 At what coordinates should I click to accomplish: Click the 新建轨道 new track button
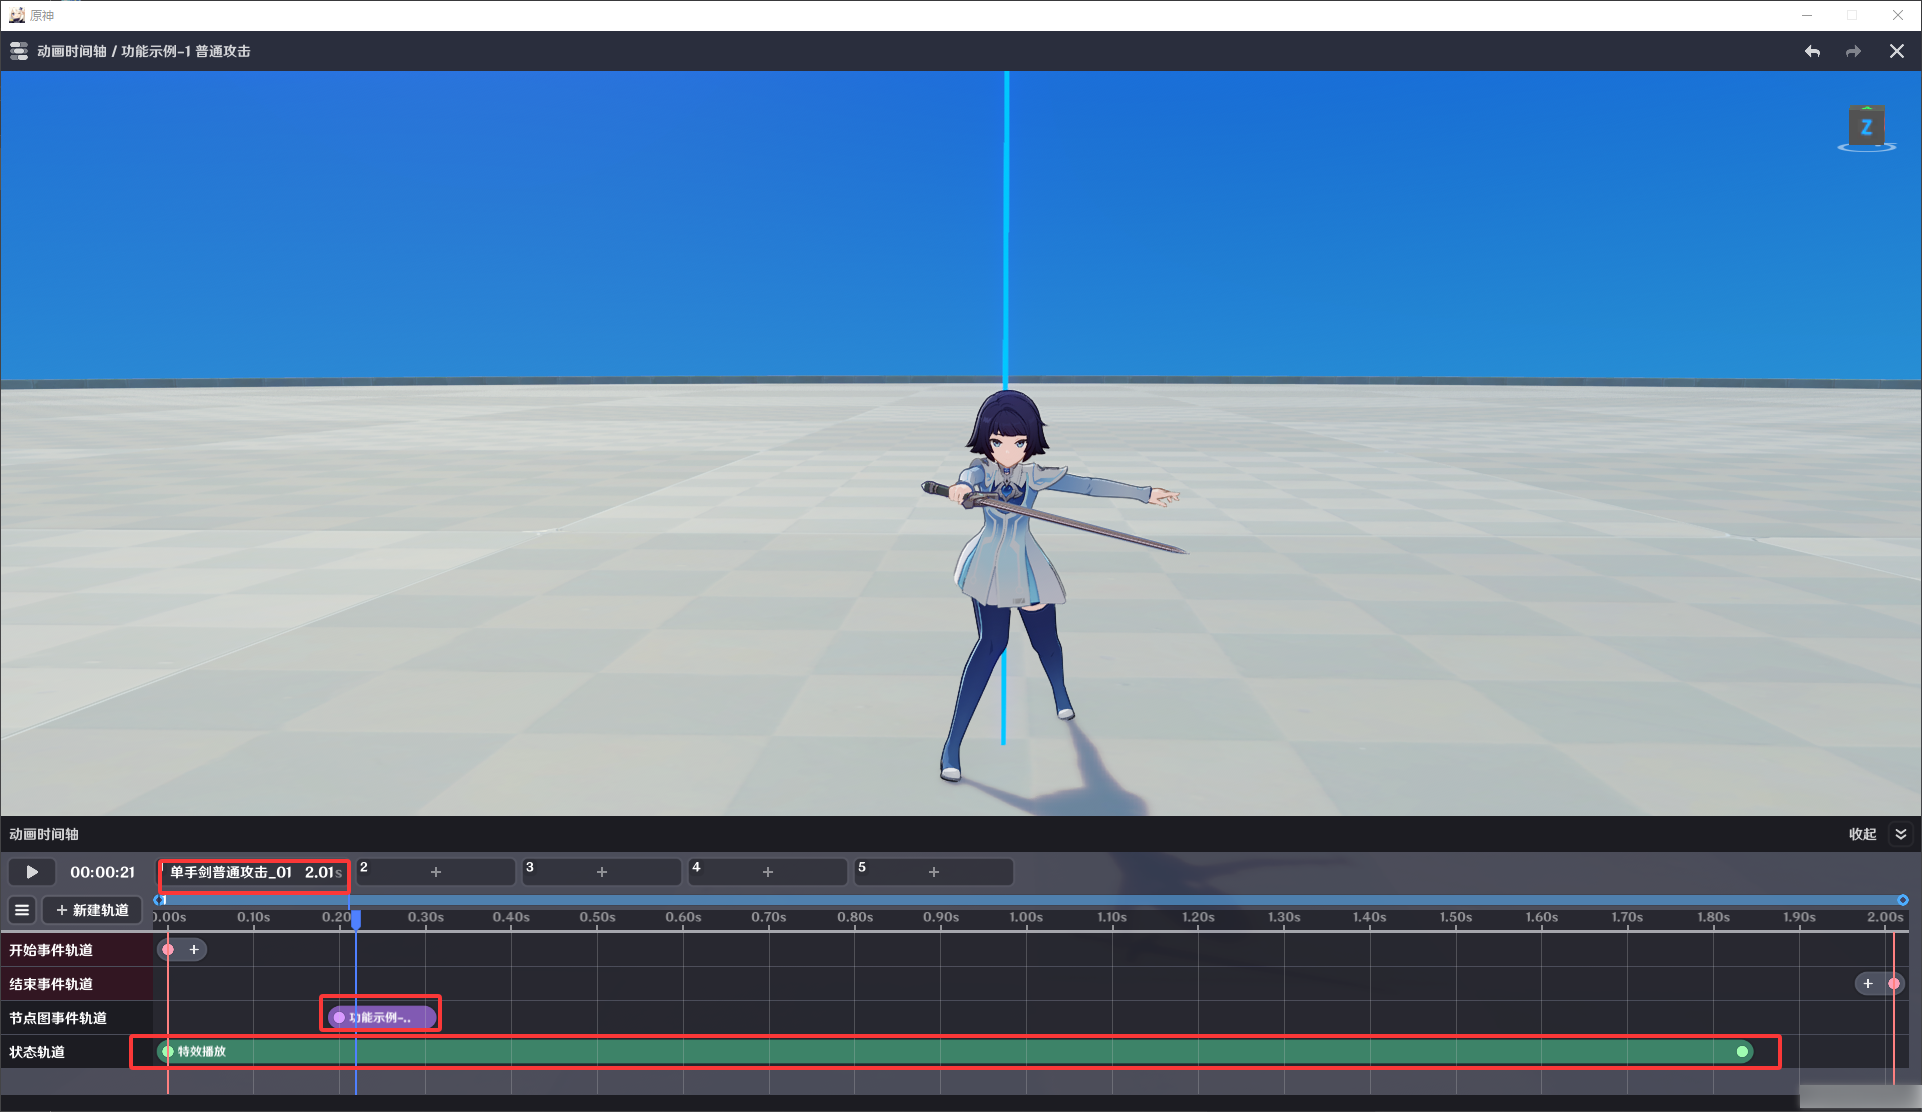click(92, 910)
